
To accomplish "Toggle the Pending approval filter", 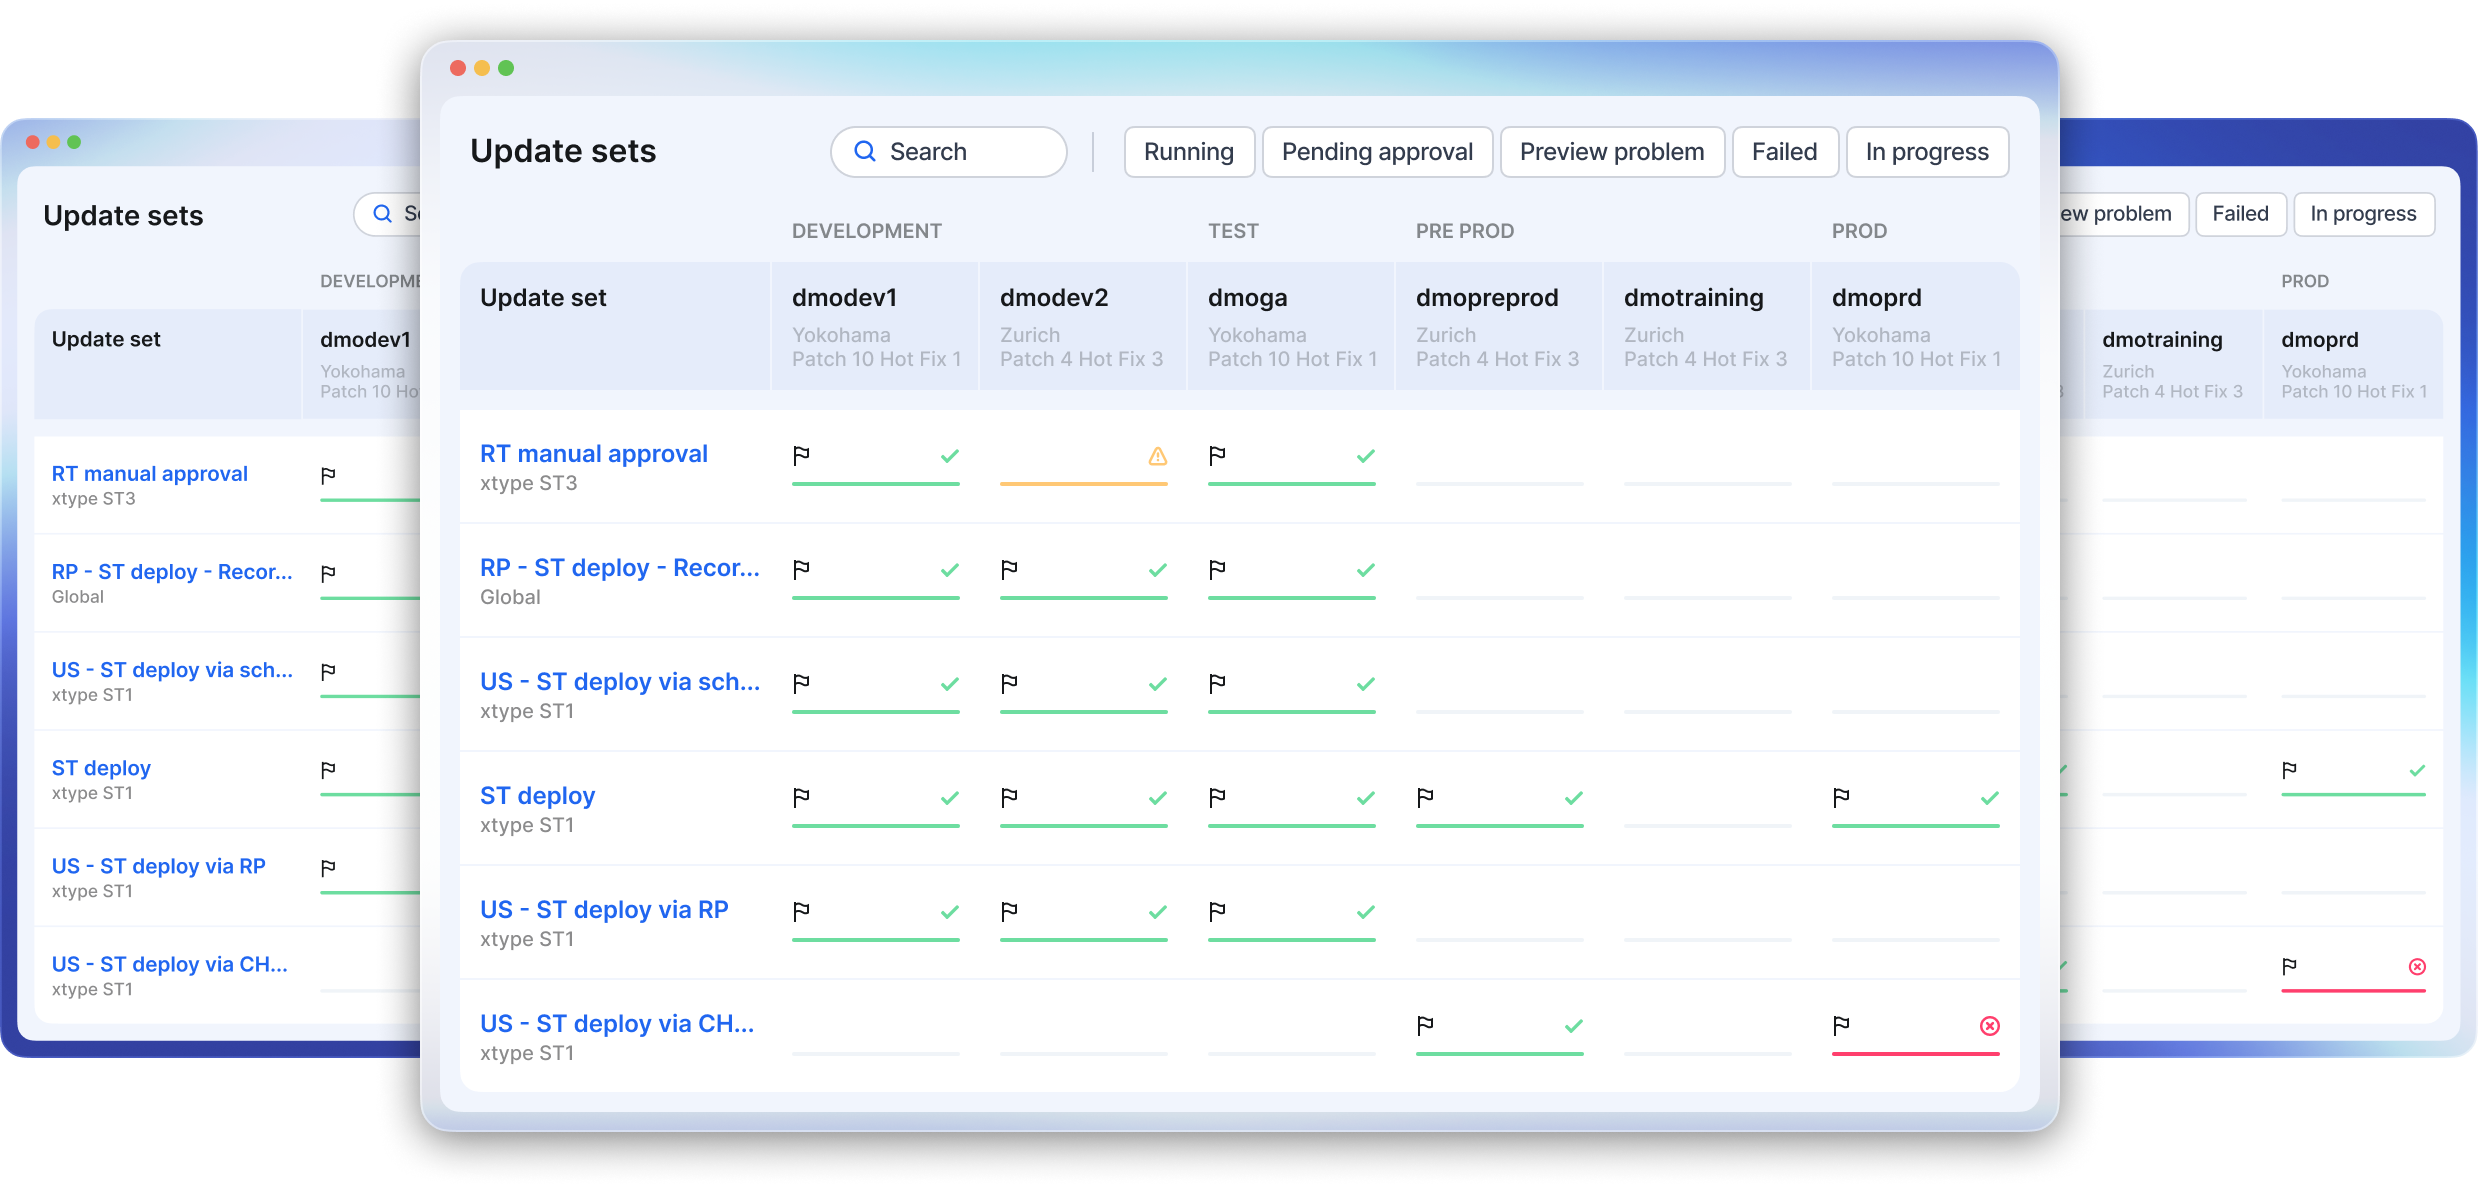I will point(1376,152).
